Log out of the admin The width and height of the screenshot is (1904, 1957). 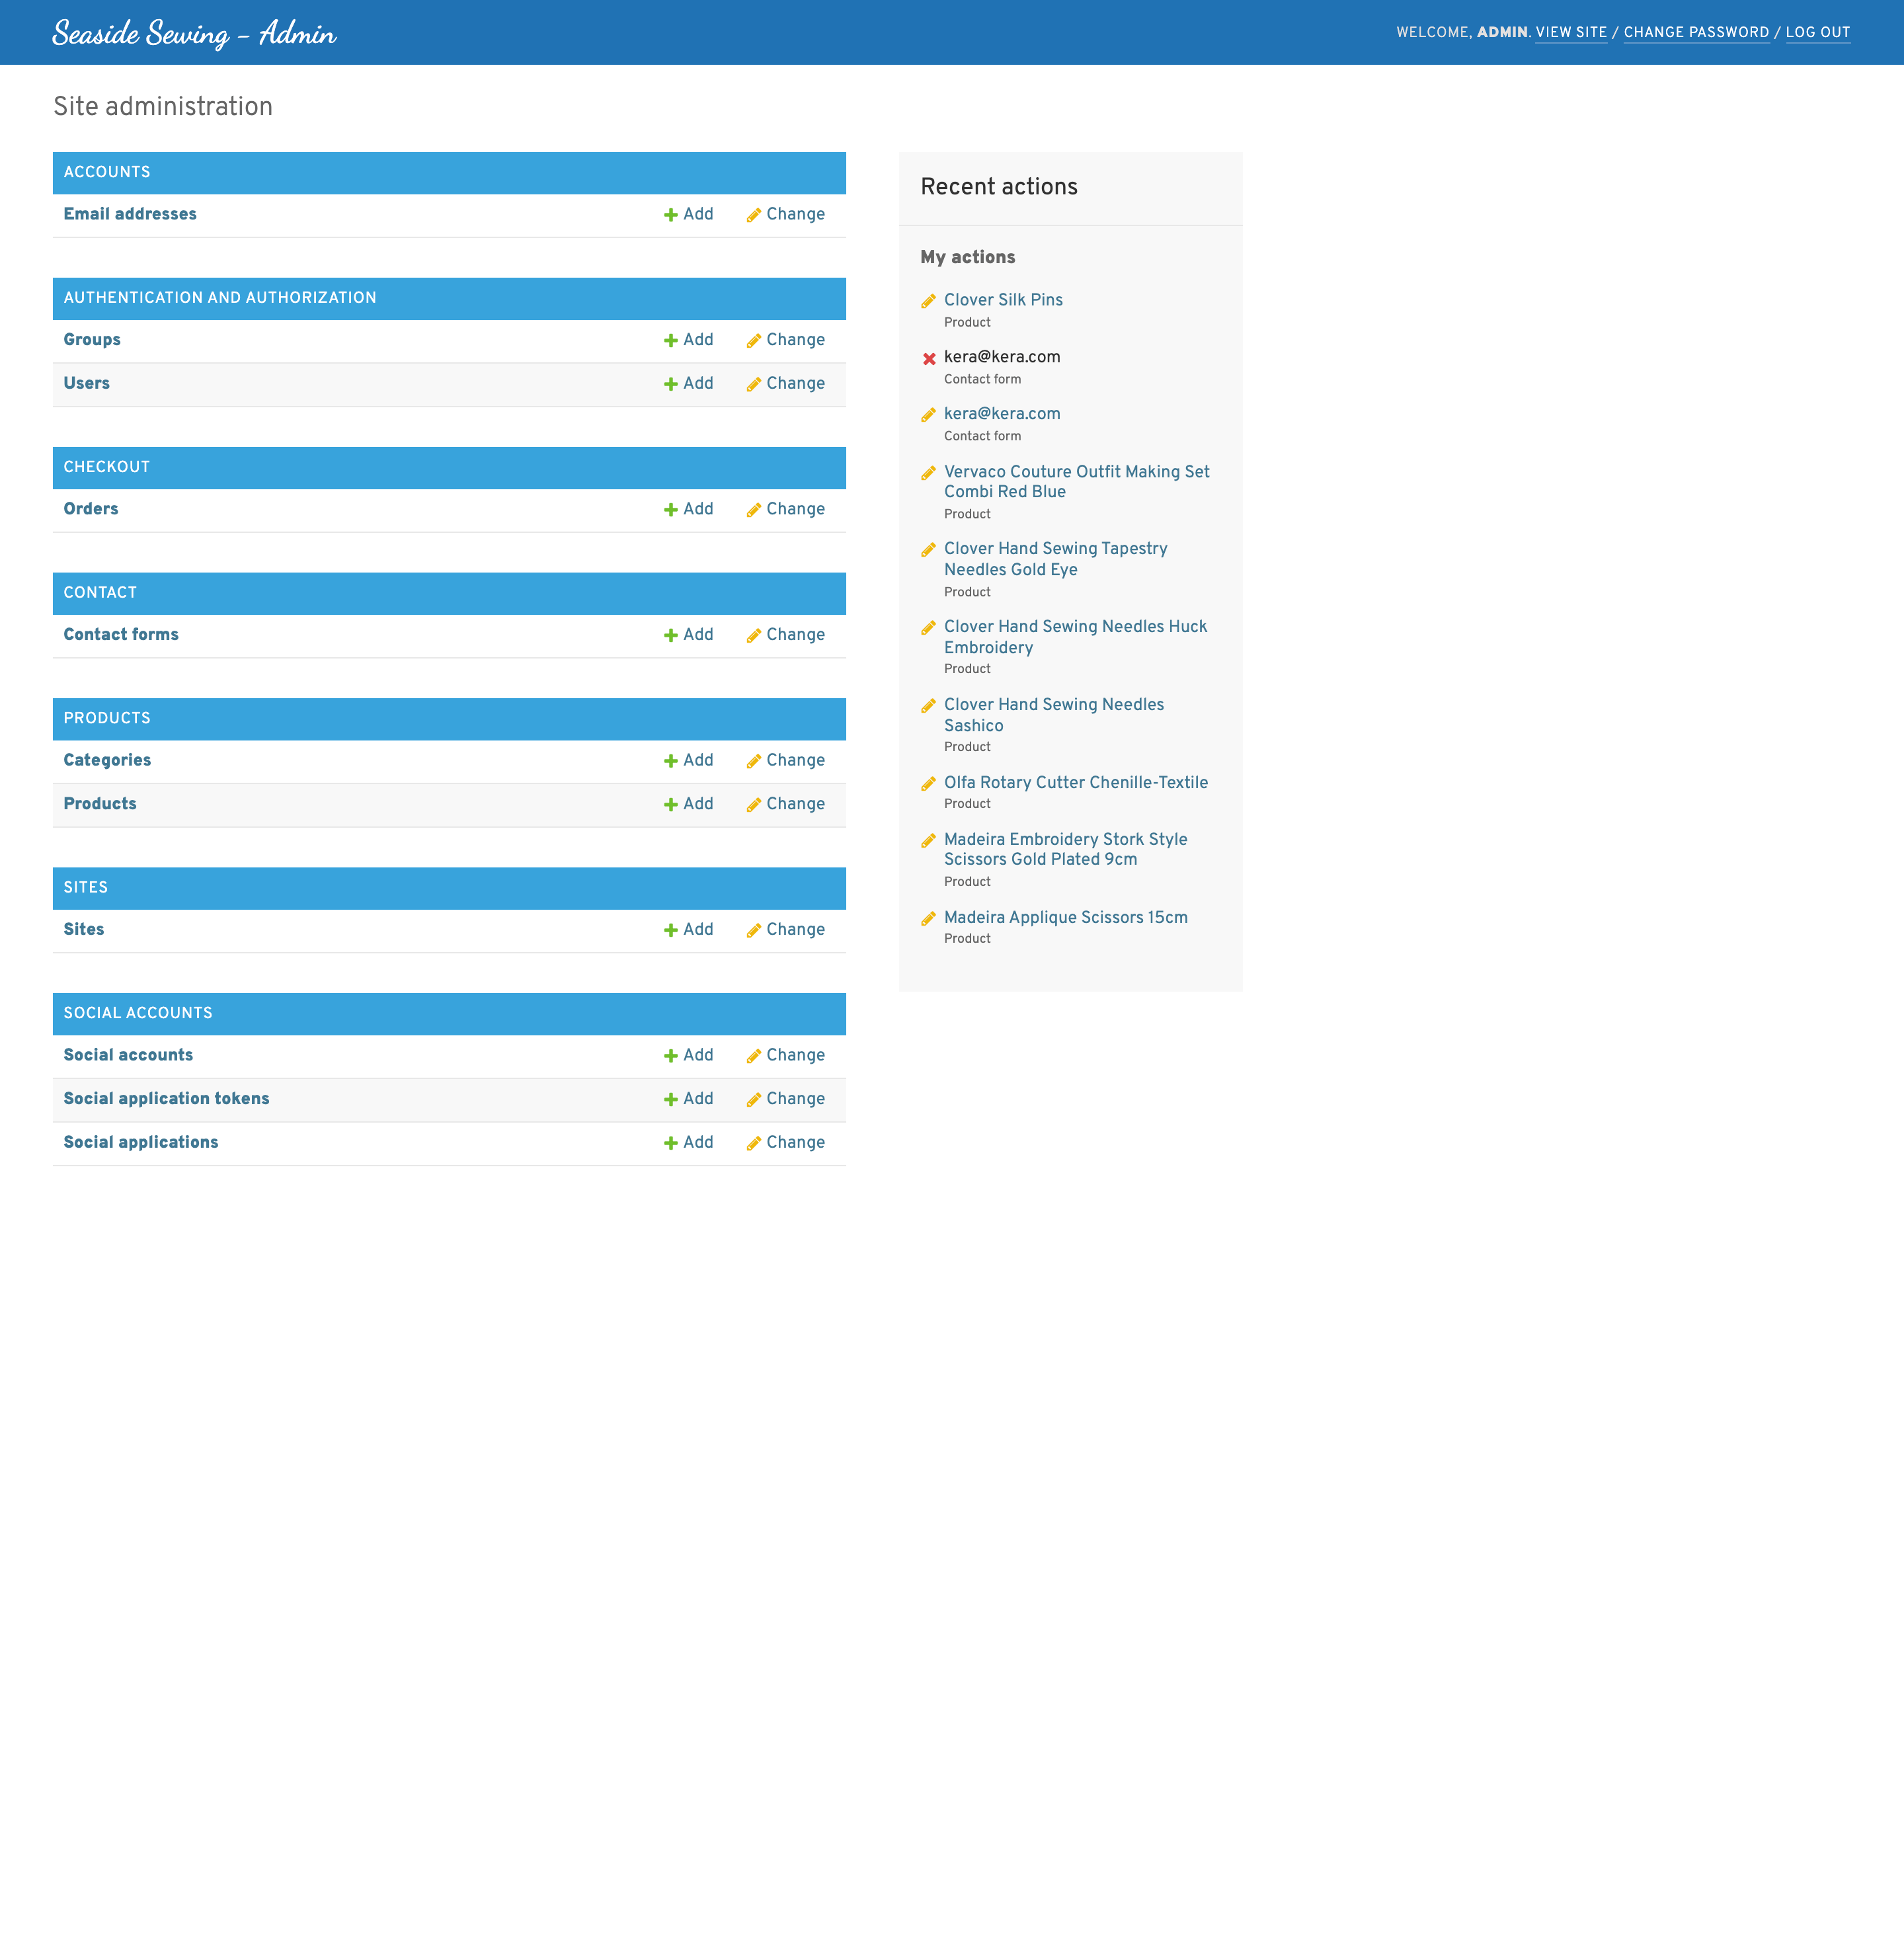[1817, 33]
